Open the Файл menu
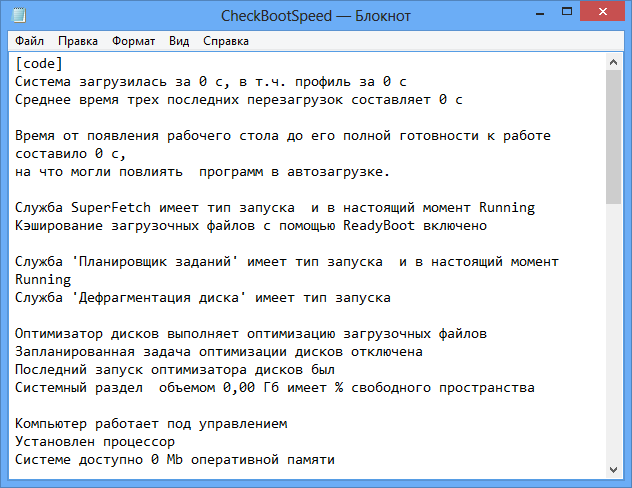 point(29,41)
